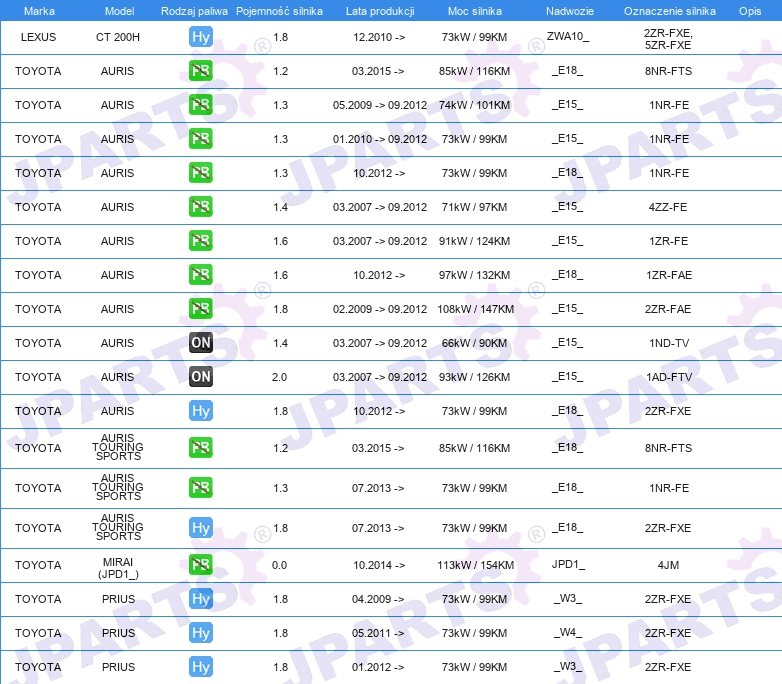Click the 1ND-TV engine code

point(669,343)
